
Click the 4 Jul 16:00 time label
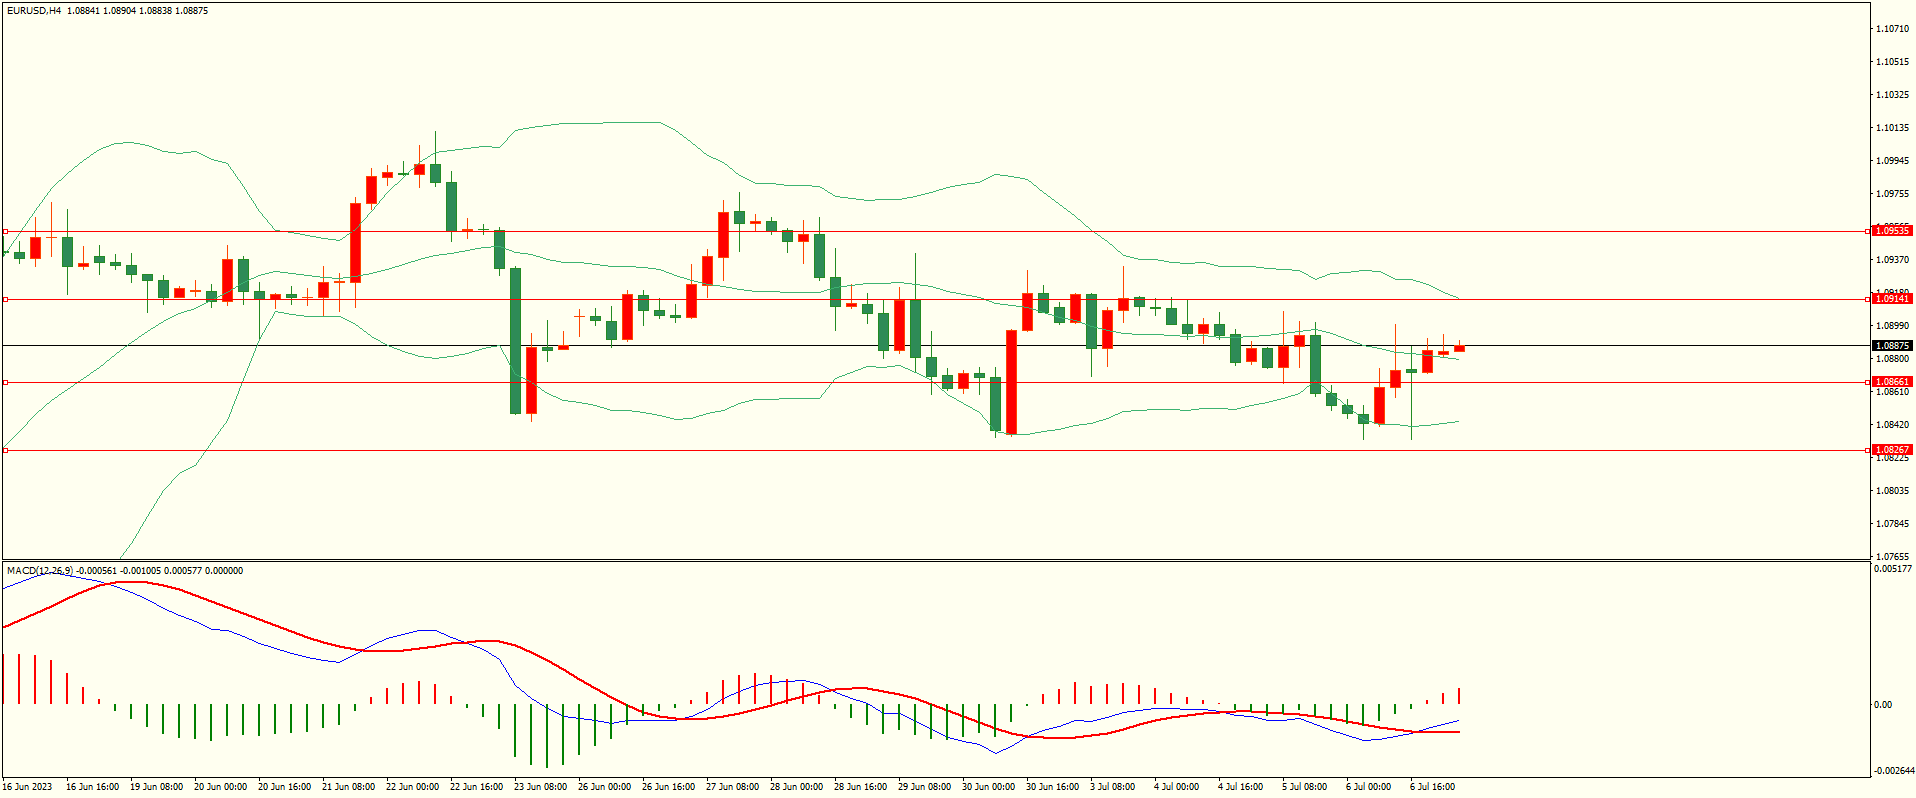click(x=1240, y=787)
